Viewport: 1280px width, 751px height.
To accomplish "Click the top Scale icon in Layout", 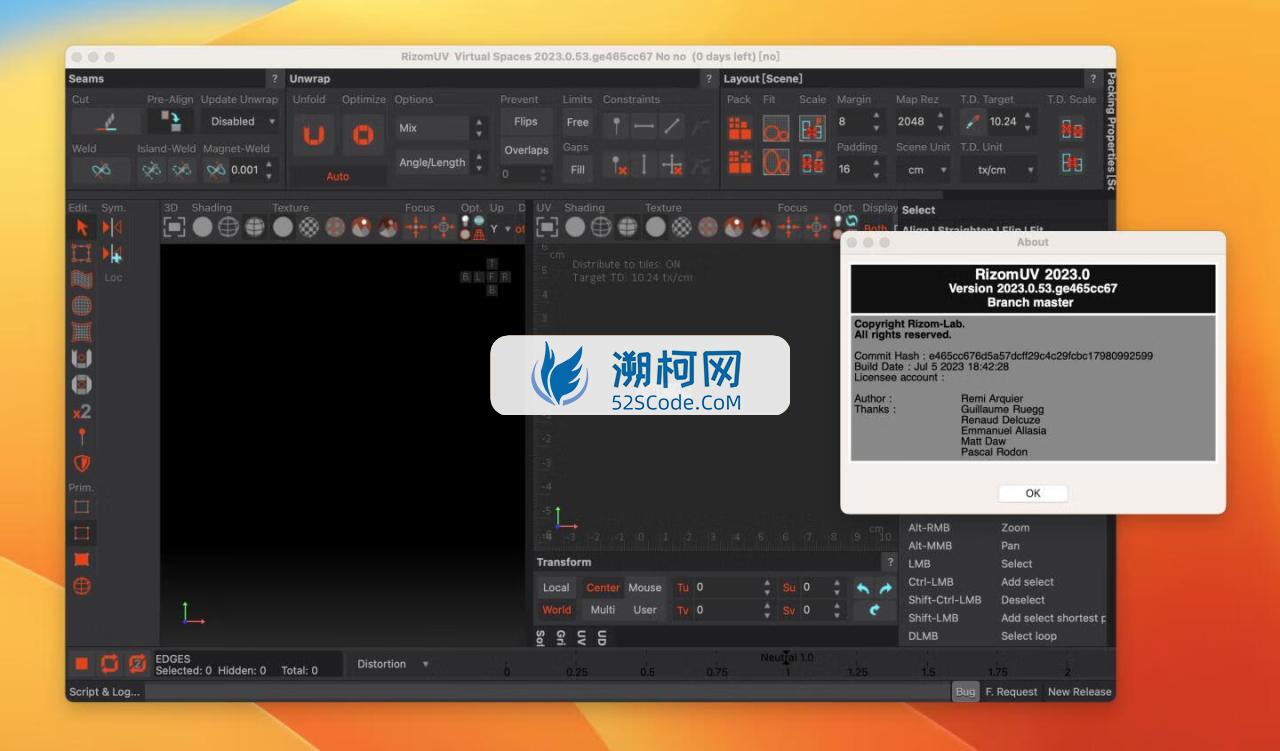I will point(812,128).
